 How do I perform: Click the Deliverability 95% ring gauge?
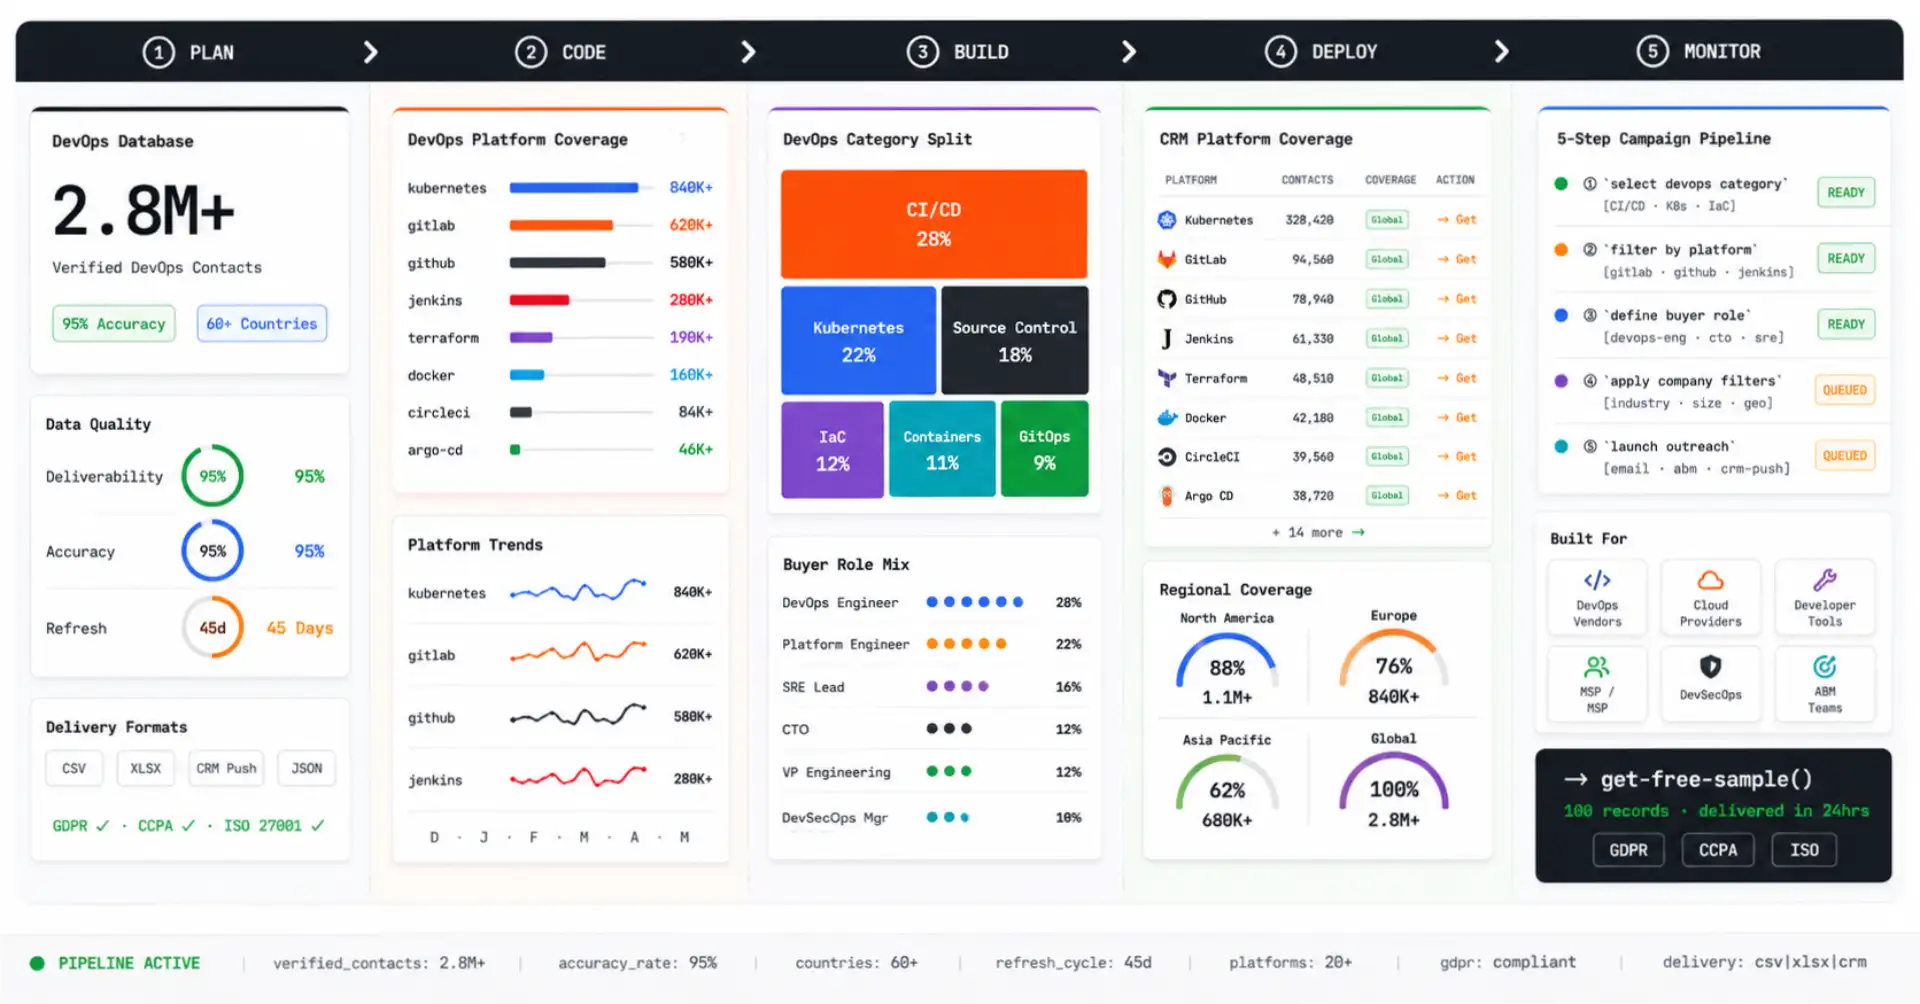pyautogui.click(x=212, y=476)
